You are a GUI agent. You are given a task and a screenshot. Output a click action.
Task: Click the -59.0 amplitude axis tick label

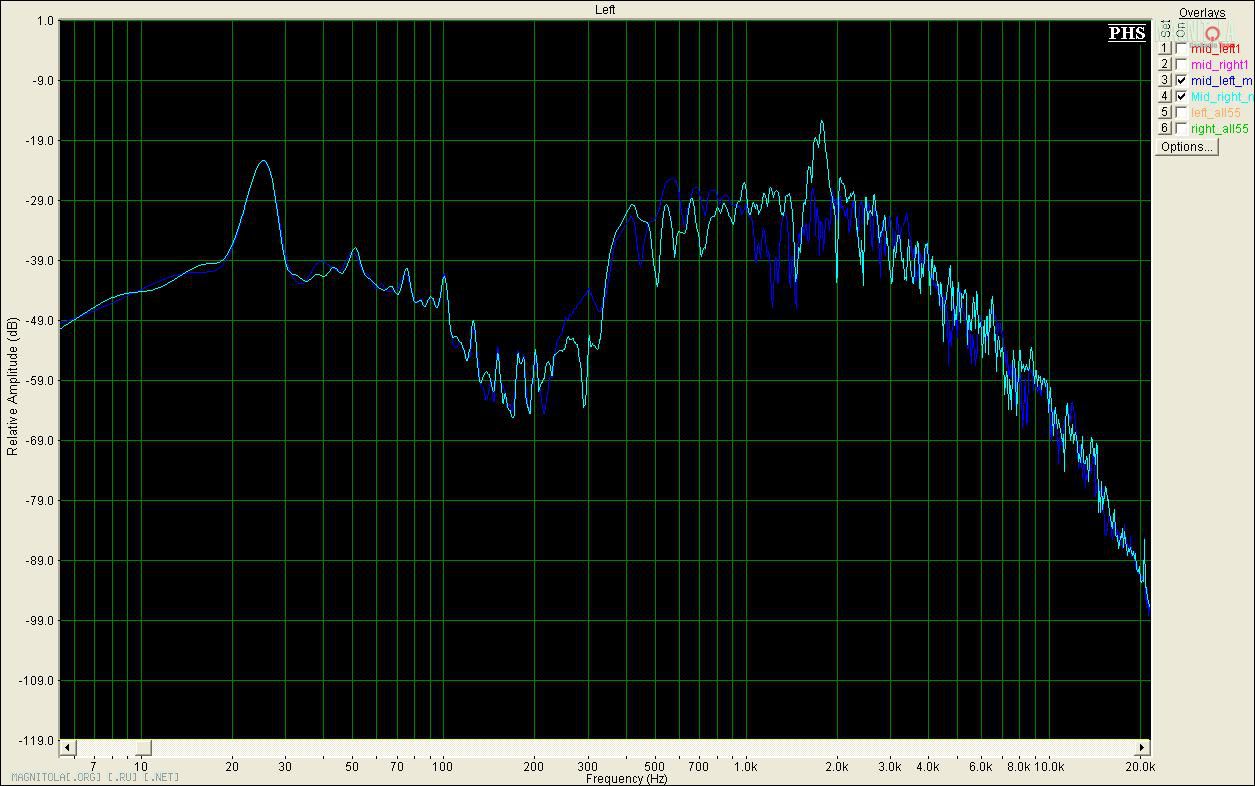(x=41, y=381)
